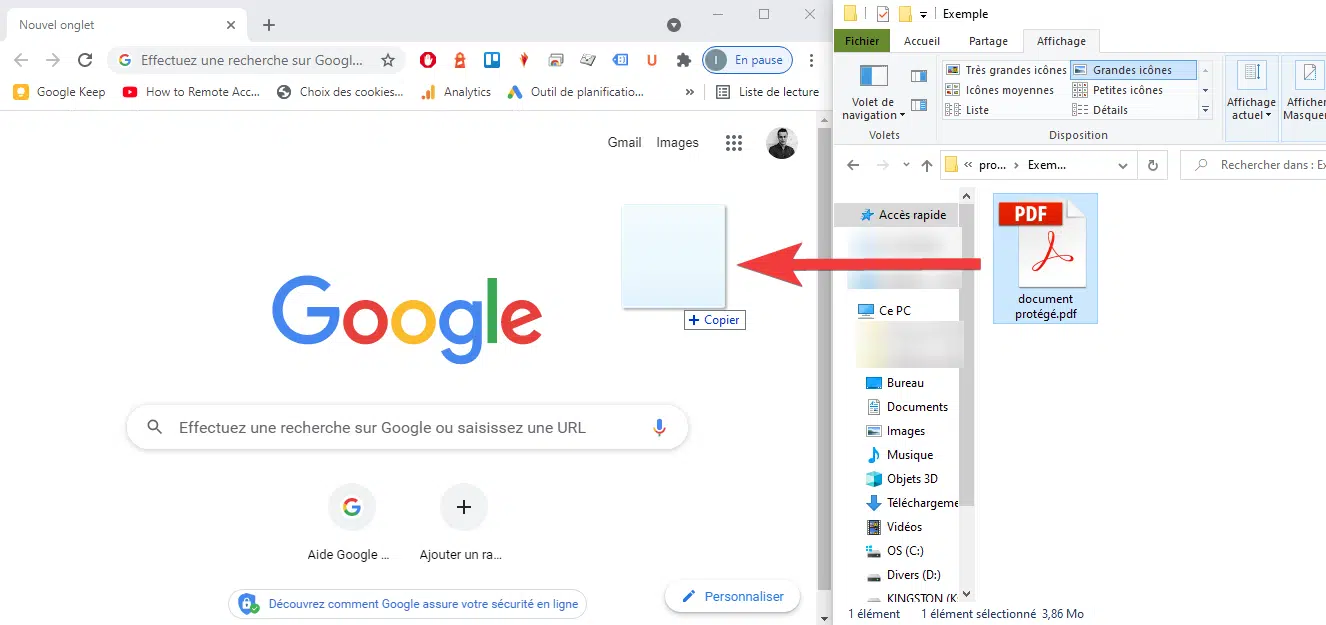Open Gmail from the Google page

[624, 143]
